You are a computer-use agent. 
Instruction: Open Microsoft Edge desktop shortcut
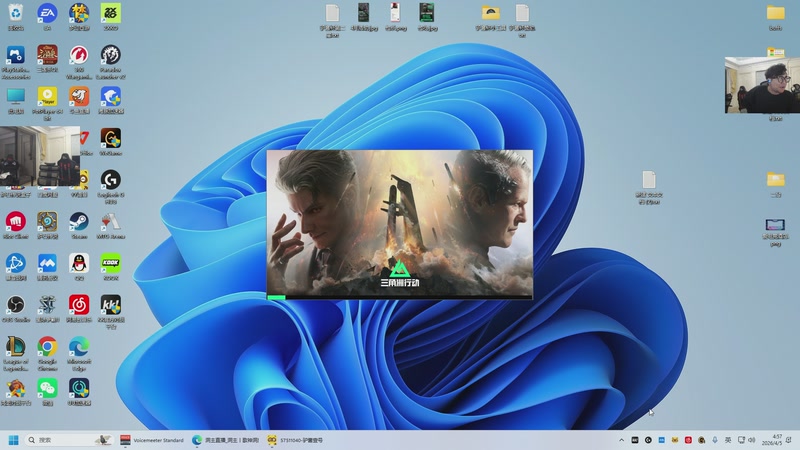coord(79,347)
